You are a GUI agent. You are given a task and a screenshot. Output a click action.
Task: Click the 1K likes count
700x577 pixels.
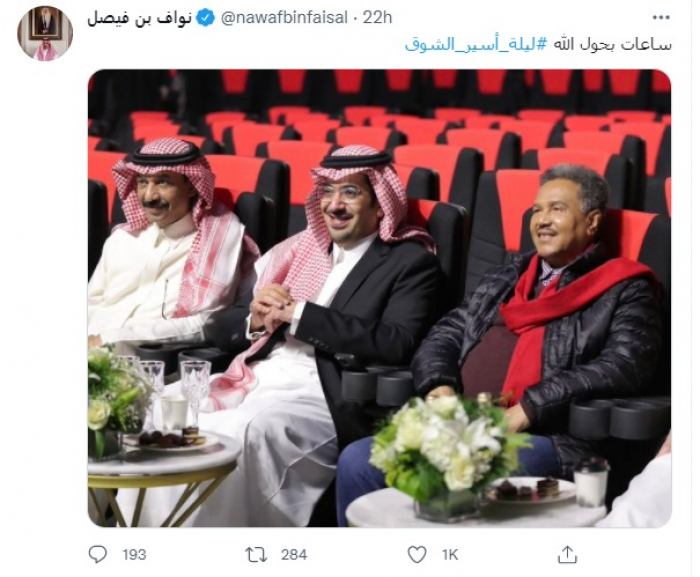pyautogui.click(x=450, y=555)
